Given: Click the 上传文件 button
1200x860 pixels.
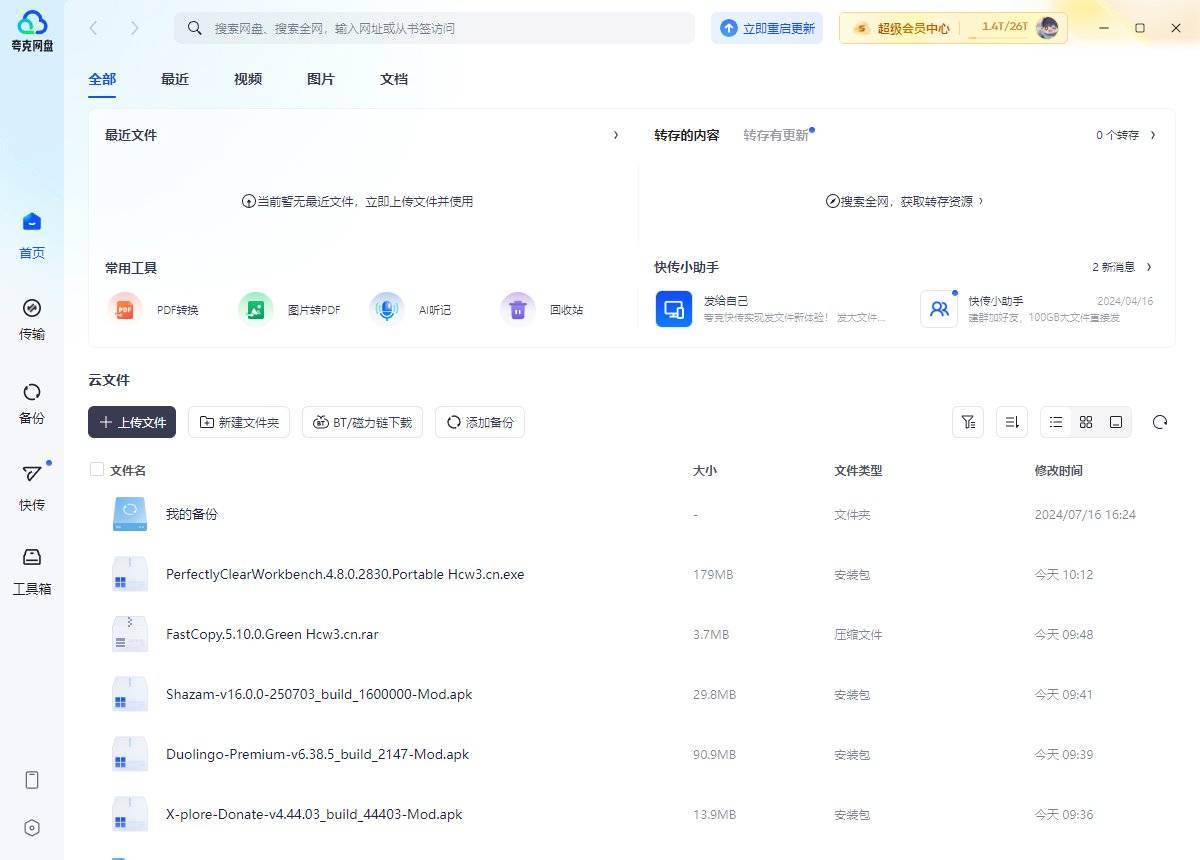Looking at the screenshot, I should pyautogui.click(x=132, y=422).
